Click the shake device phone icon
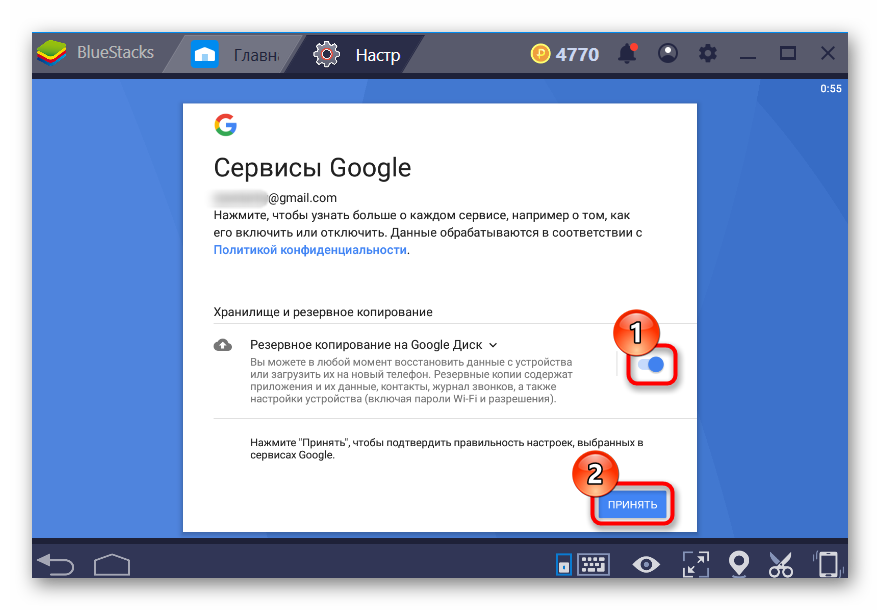 (x=827, y=565)
